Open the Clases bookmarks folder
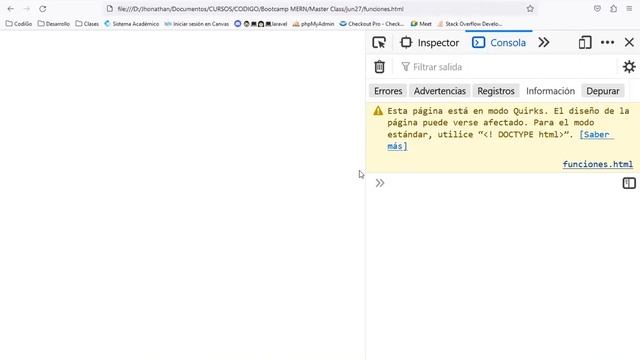 coord(87,24)
